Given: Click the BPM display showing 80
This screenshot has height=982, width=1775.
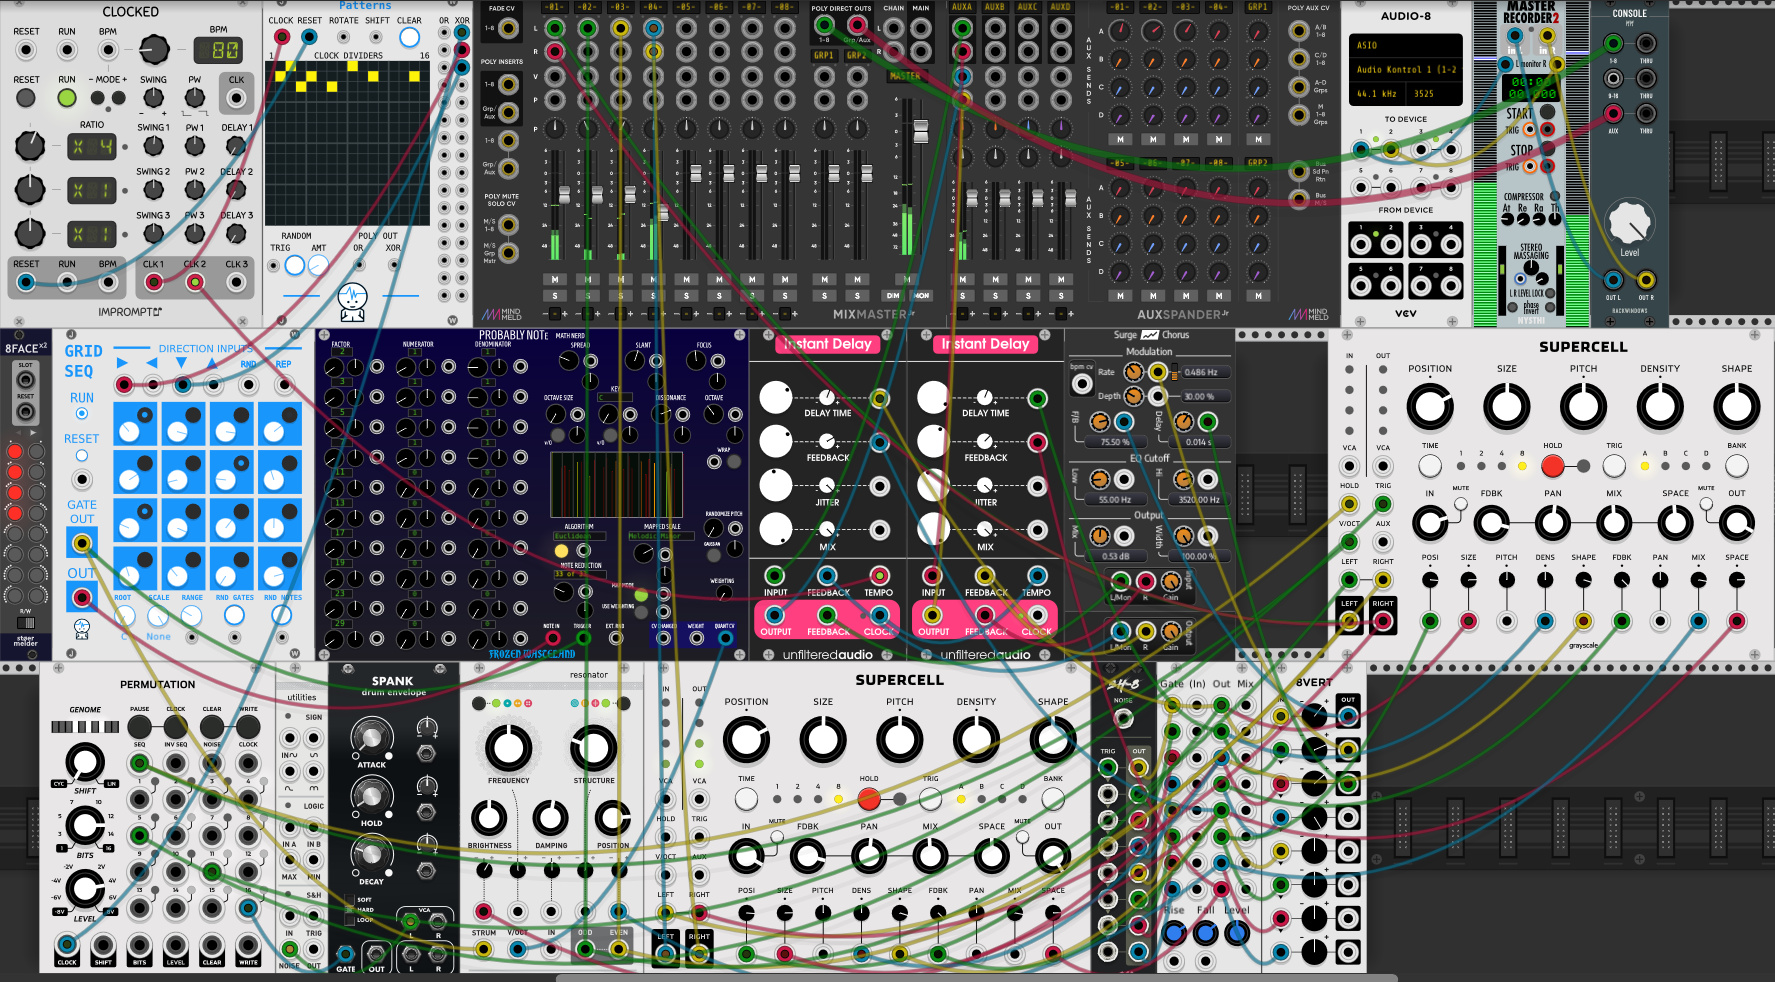Looking at the screenshot, I should (x=218, y=49).
